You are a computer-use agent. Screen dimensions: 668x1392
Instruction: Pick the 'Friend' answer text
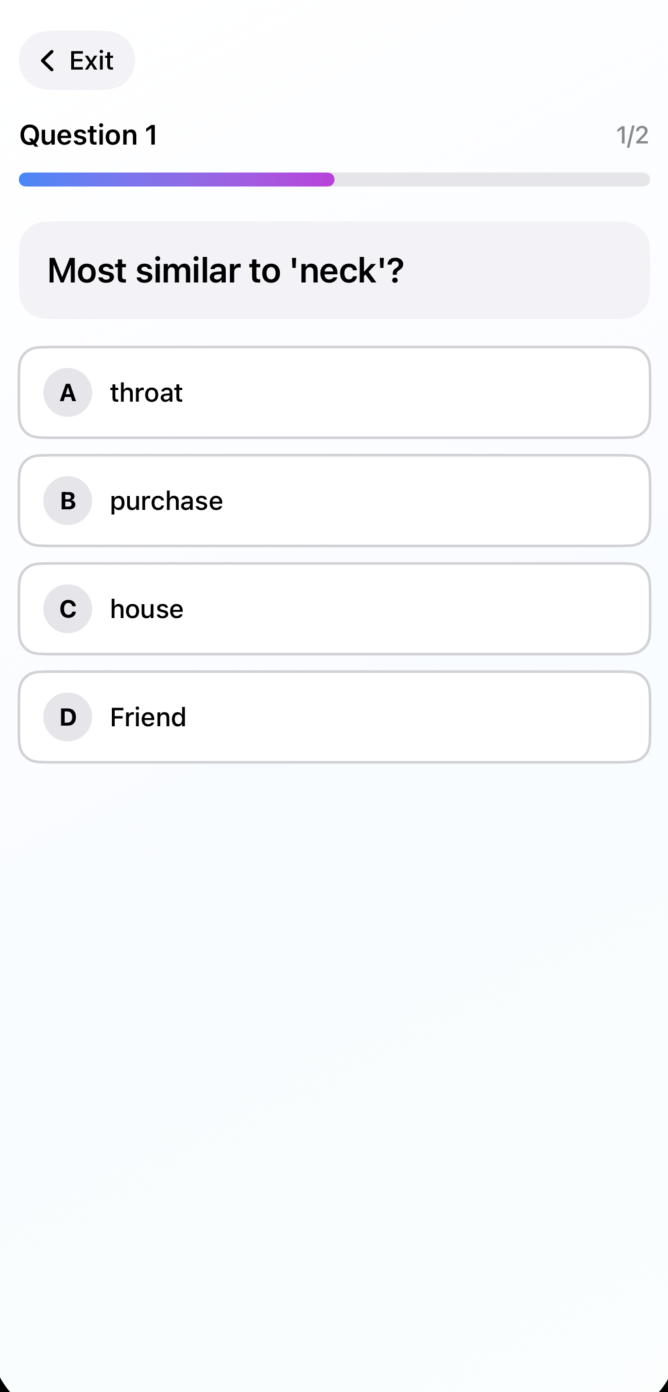point(148,717)
